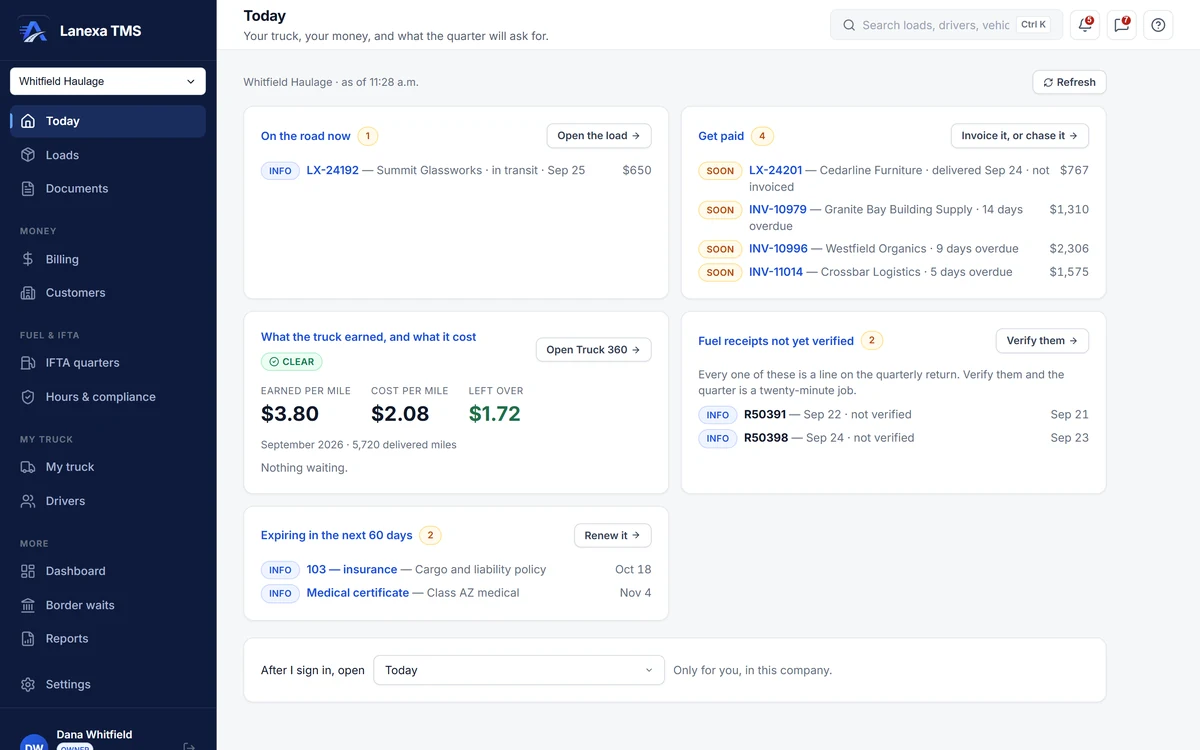Click the Dashboard grid icon
The image size is (1200, 750).
coord(28,571)
